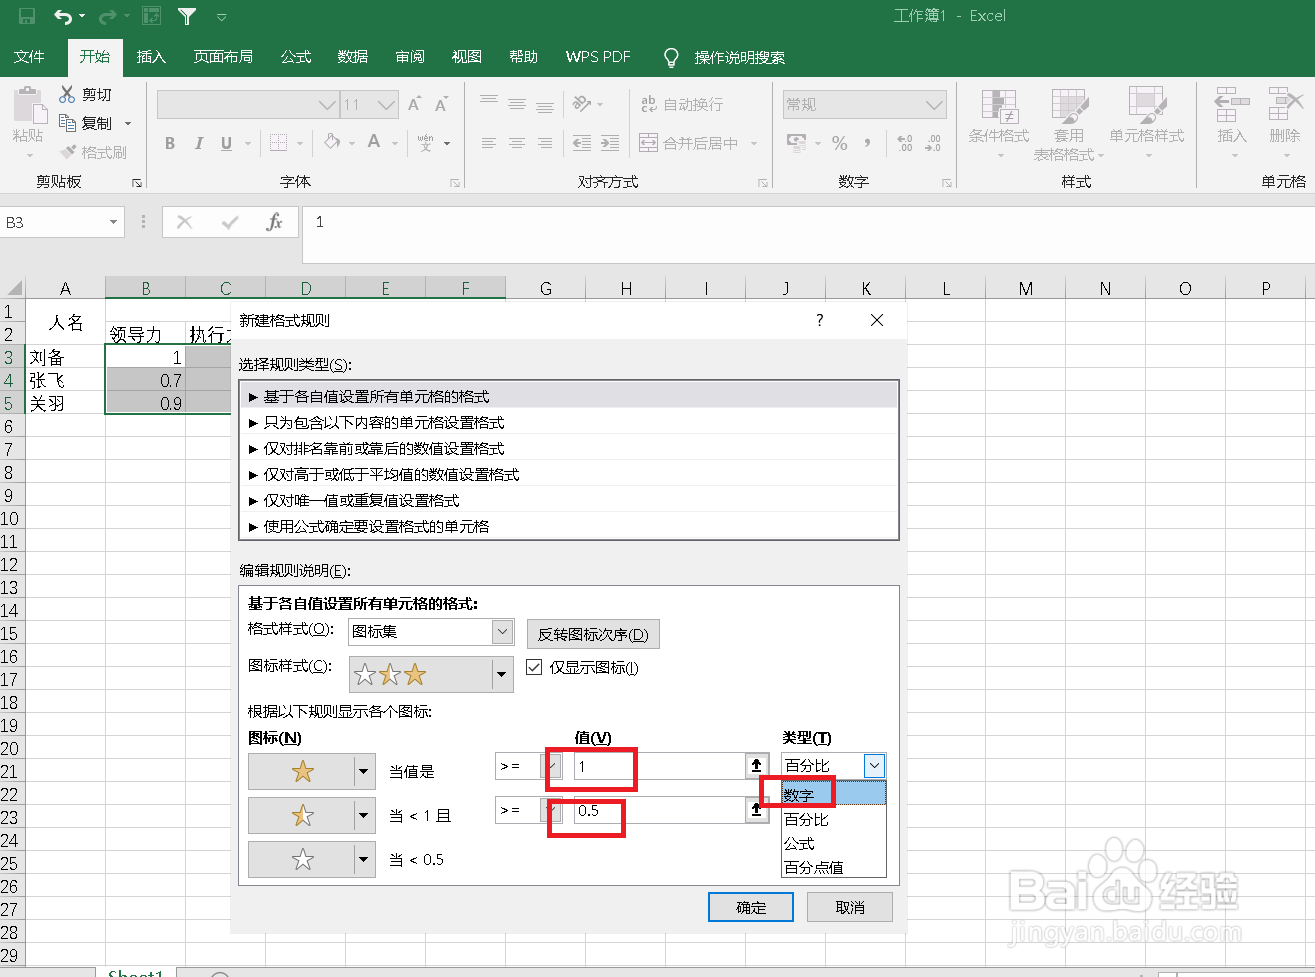Click the 反转图标次序 button
The image size is (1315, 977).
point(593,634)
